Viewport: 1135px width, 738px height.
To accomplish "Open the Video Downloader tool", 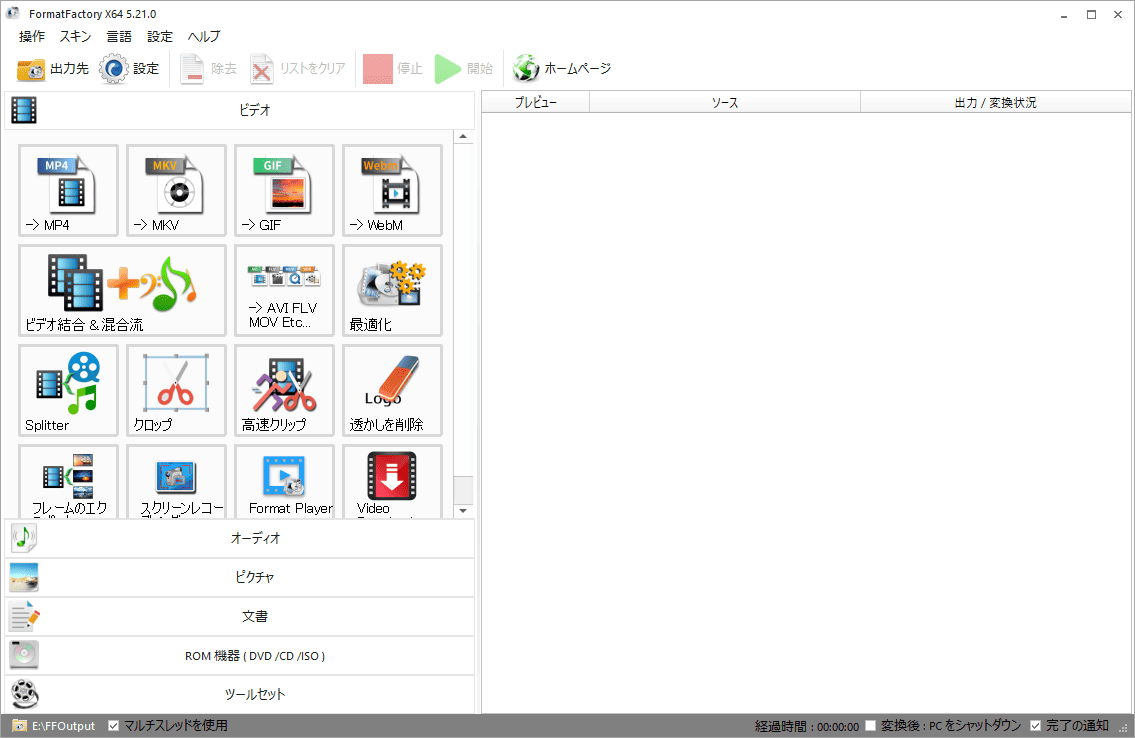I will point(392,481).
